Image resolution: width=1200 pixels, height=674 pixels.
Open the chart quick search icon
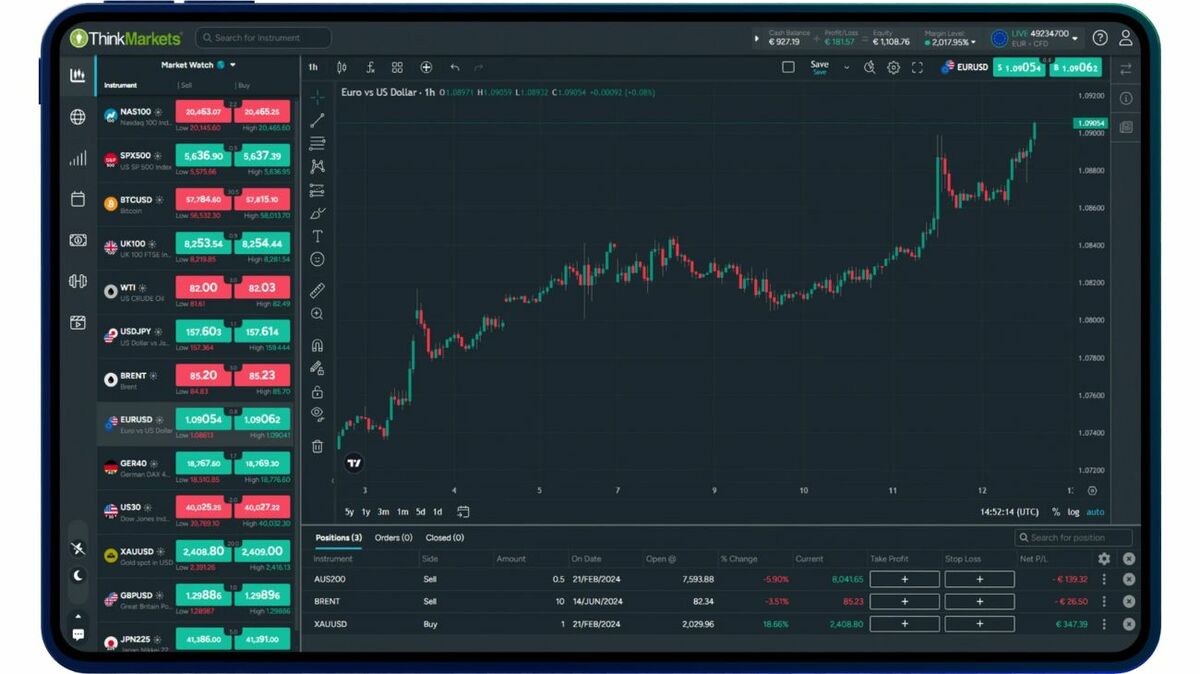click(x=869, y=67)
